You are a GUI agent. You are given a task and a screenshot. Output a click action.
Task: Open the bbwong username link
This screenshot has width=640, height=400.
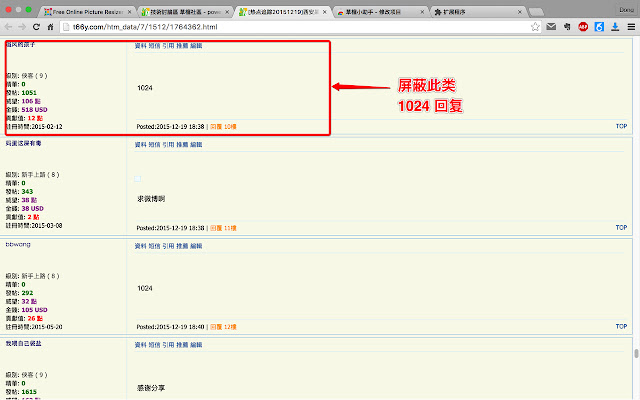coord(18,244)
